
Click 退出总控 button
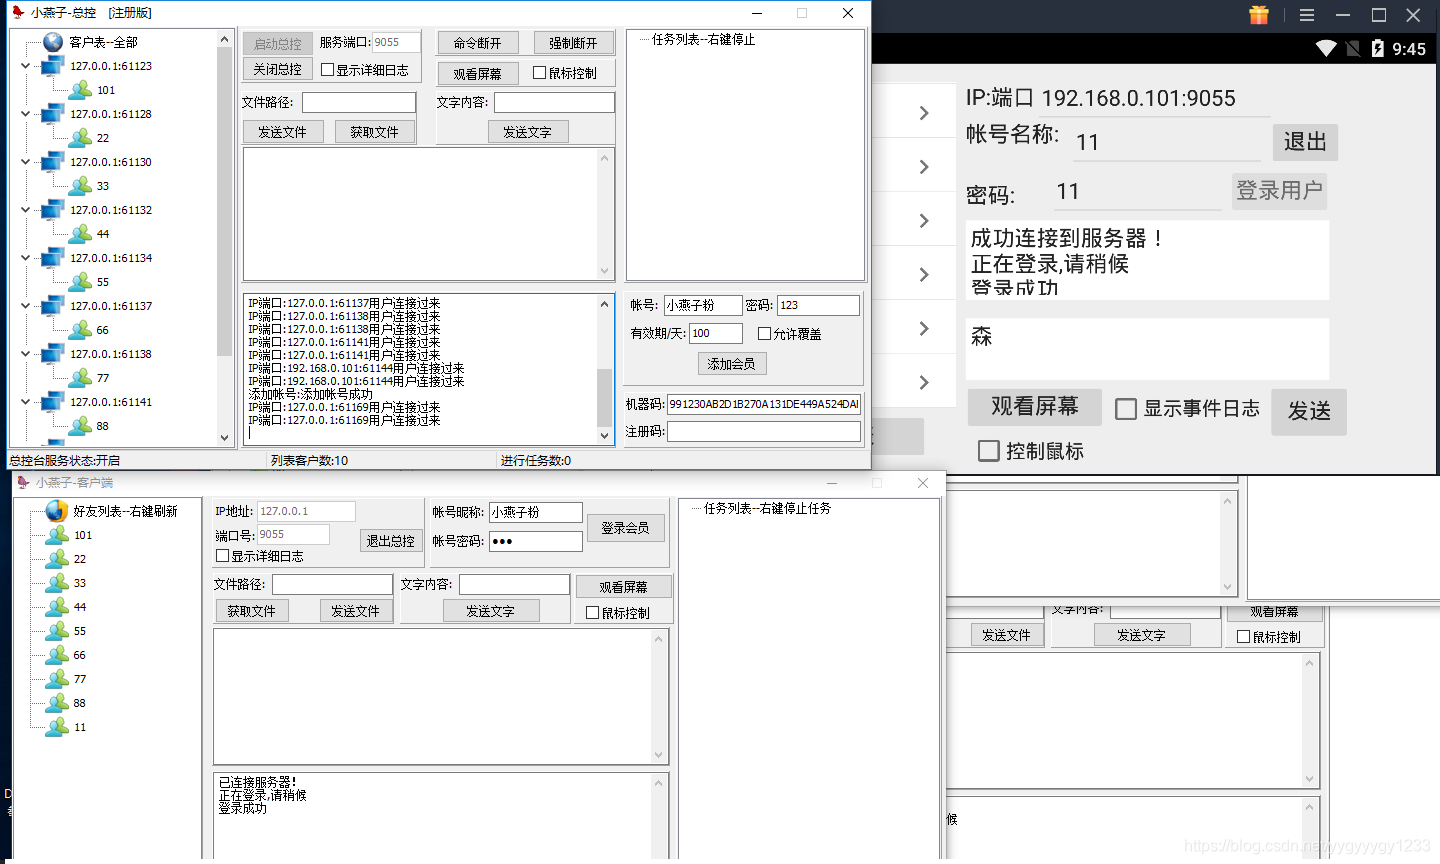[391, 541]
